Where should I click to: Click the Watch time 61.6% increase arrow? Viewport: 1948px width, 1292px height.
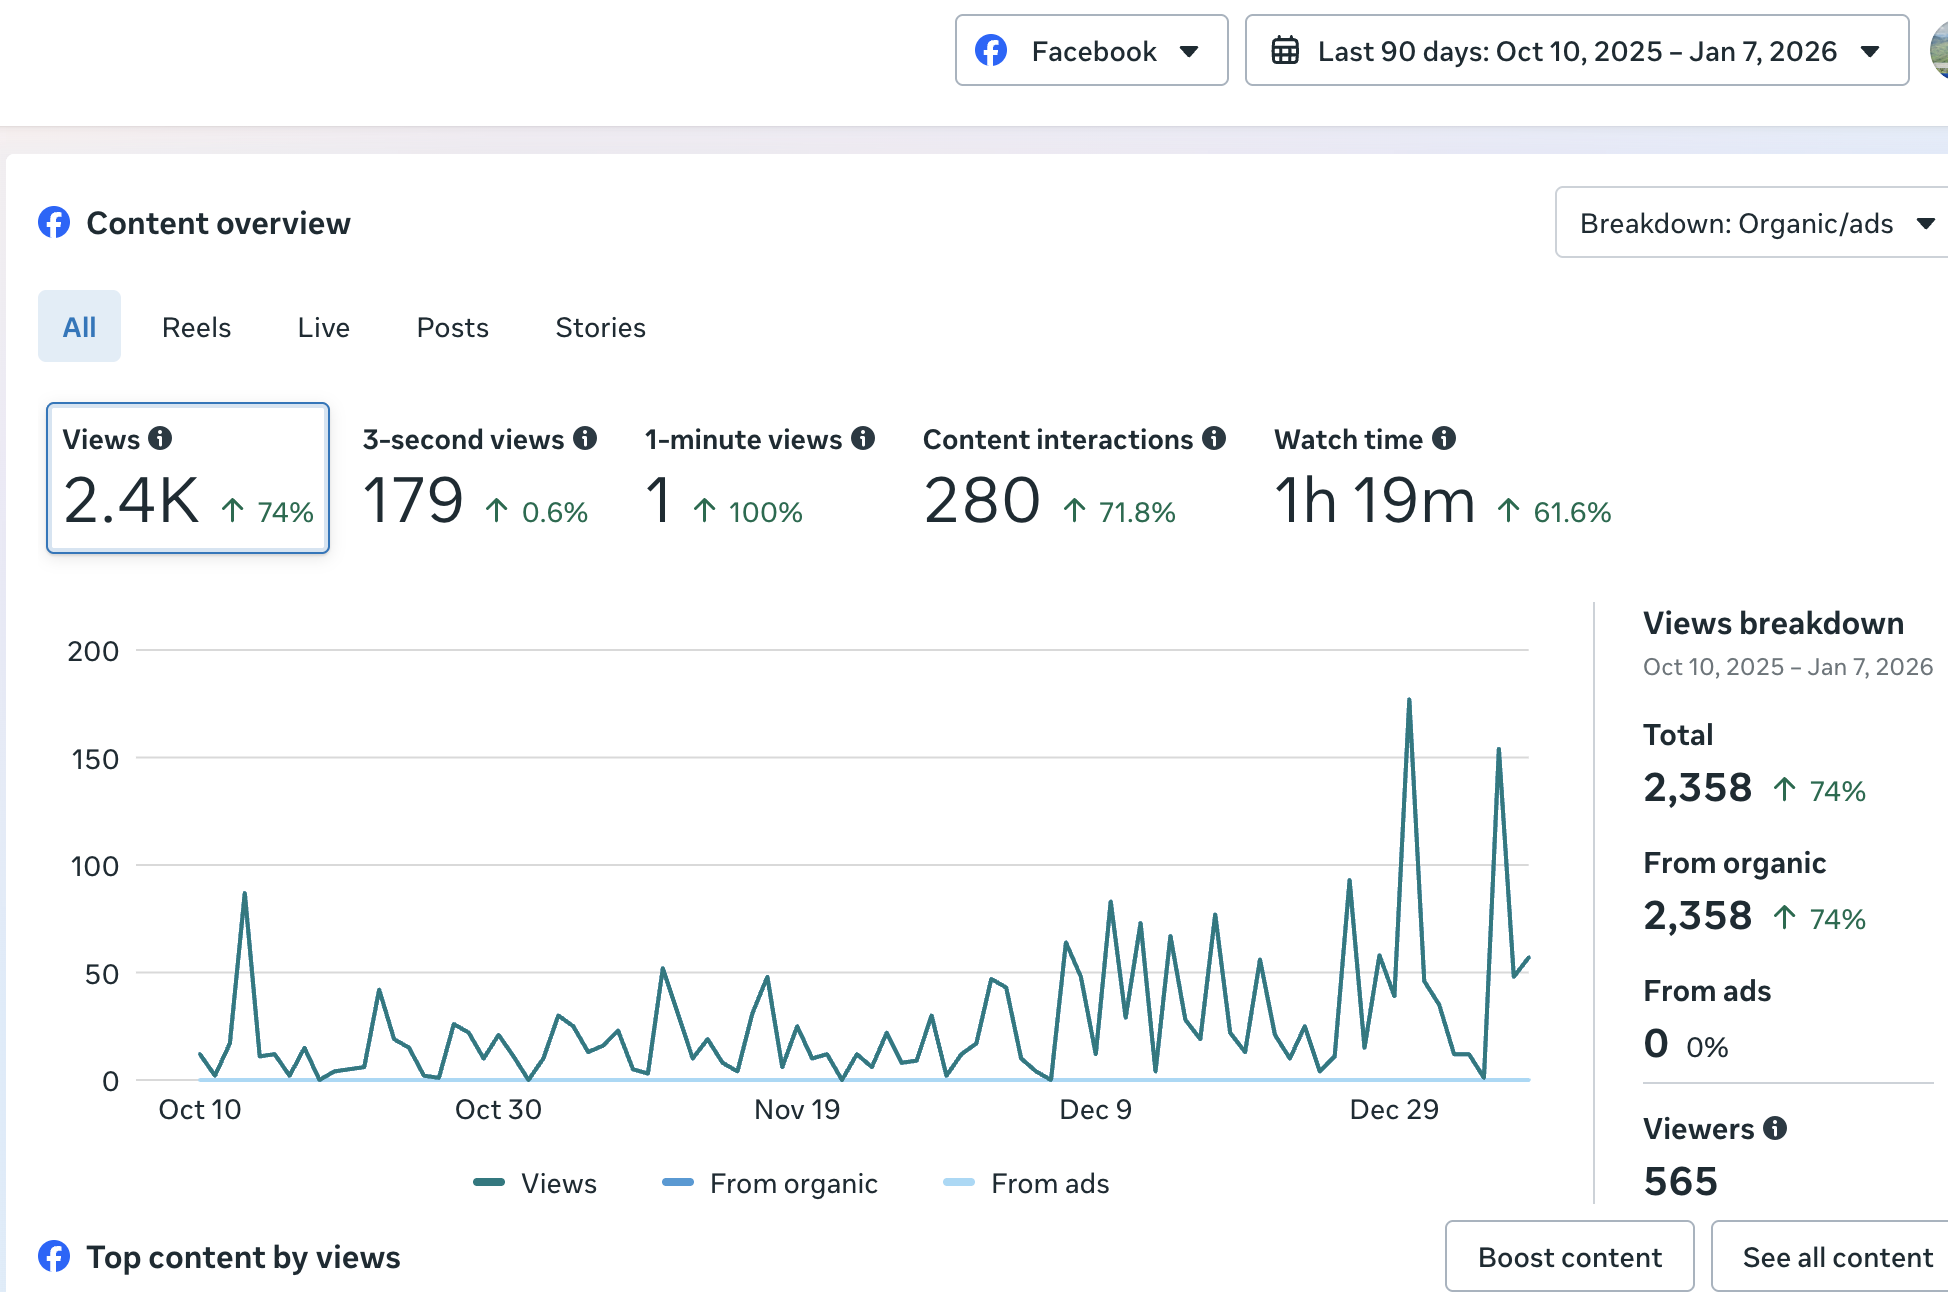click(x=1509, y=511)
